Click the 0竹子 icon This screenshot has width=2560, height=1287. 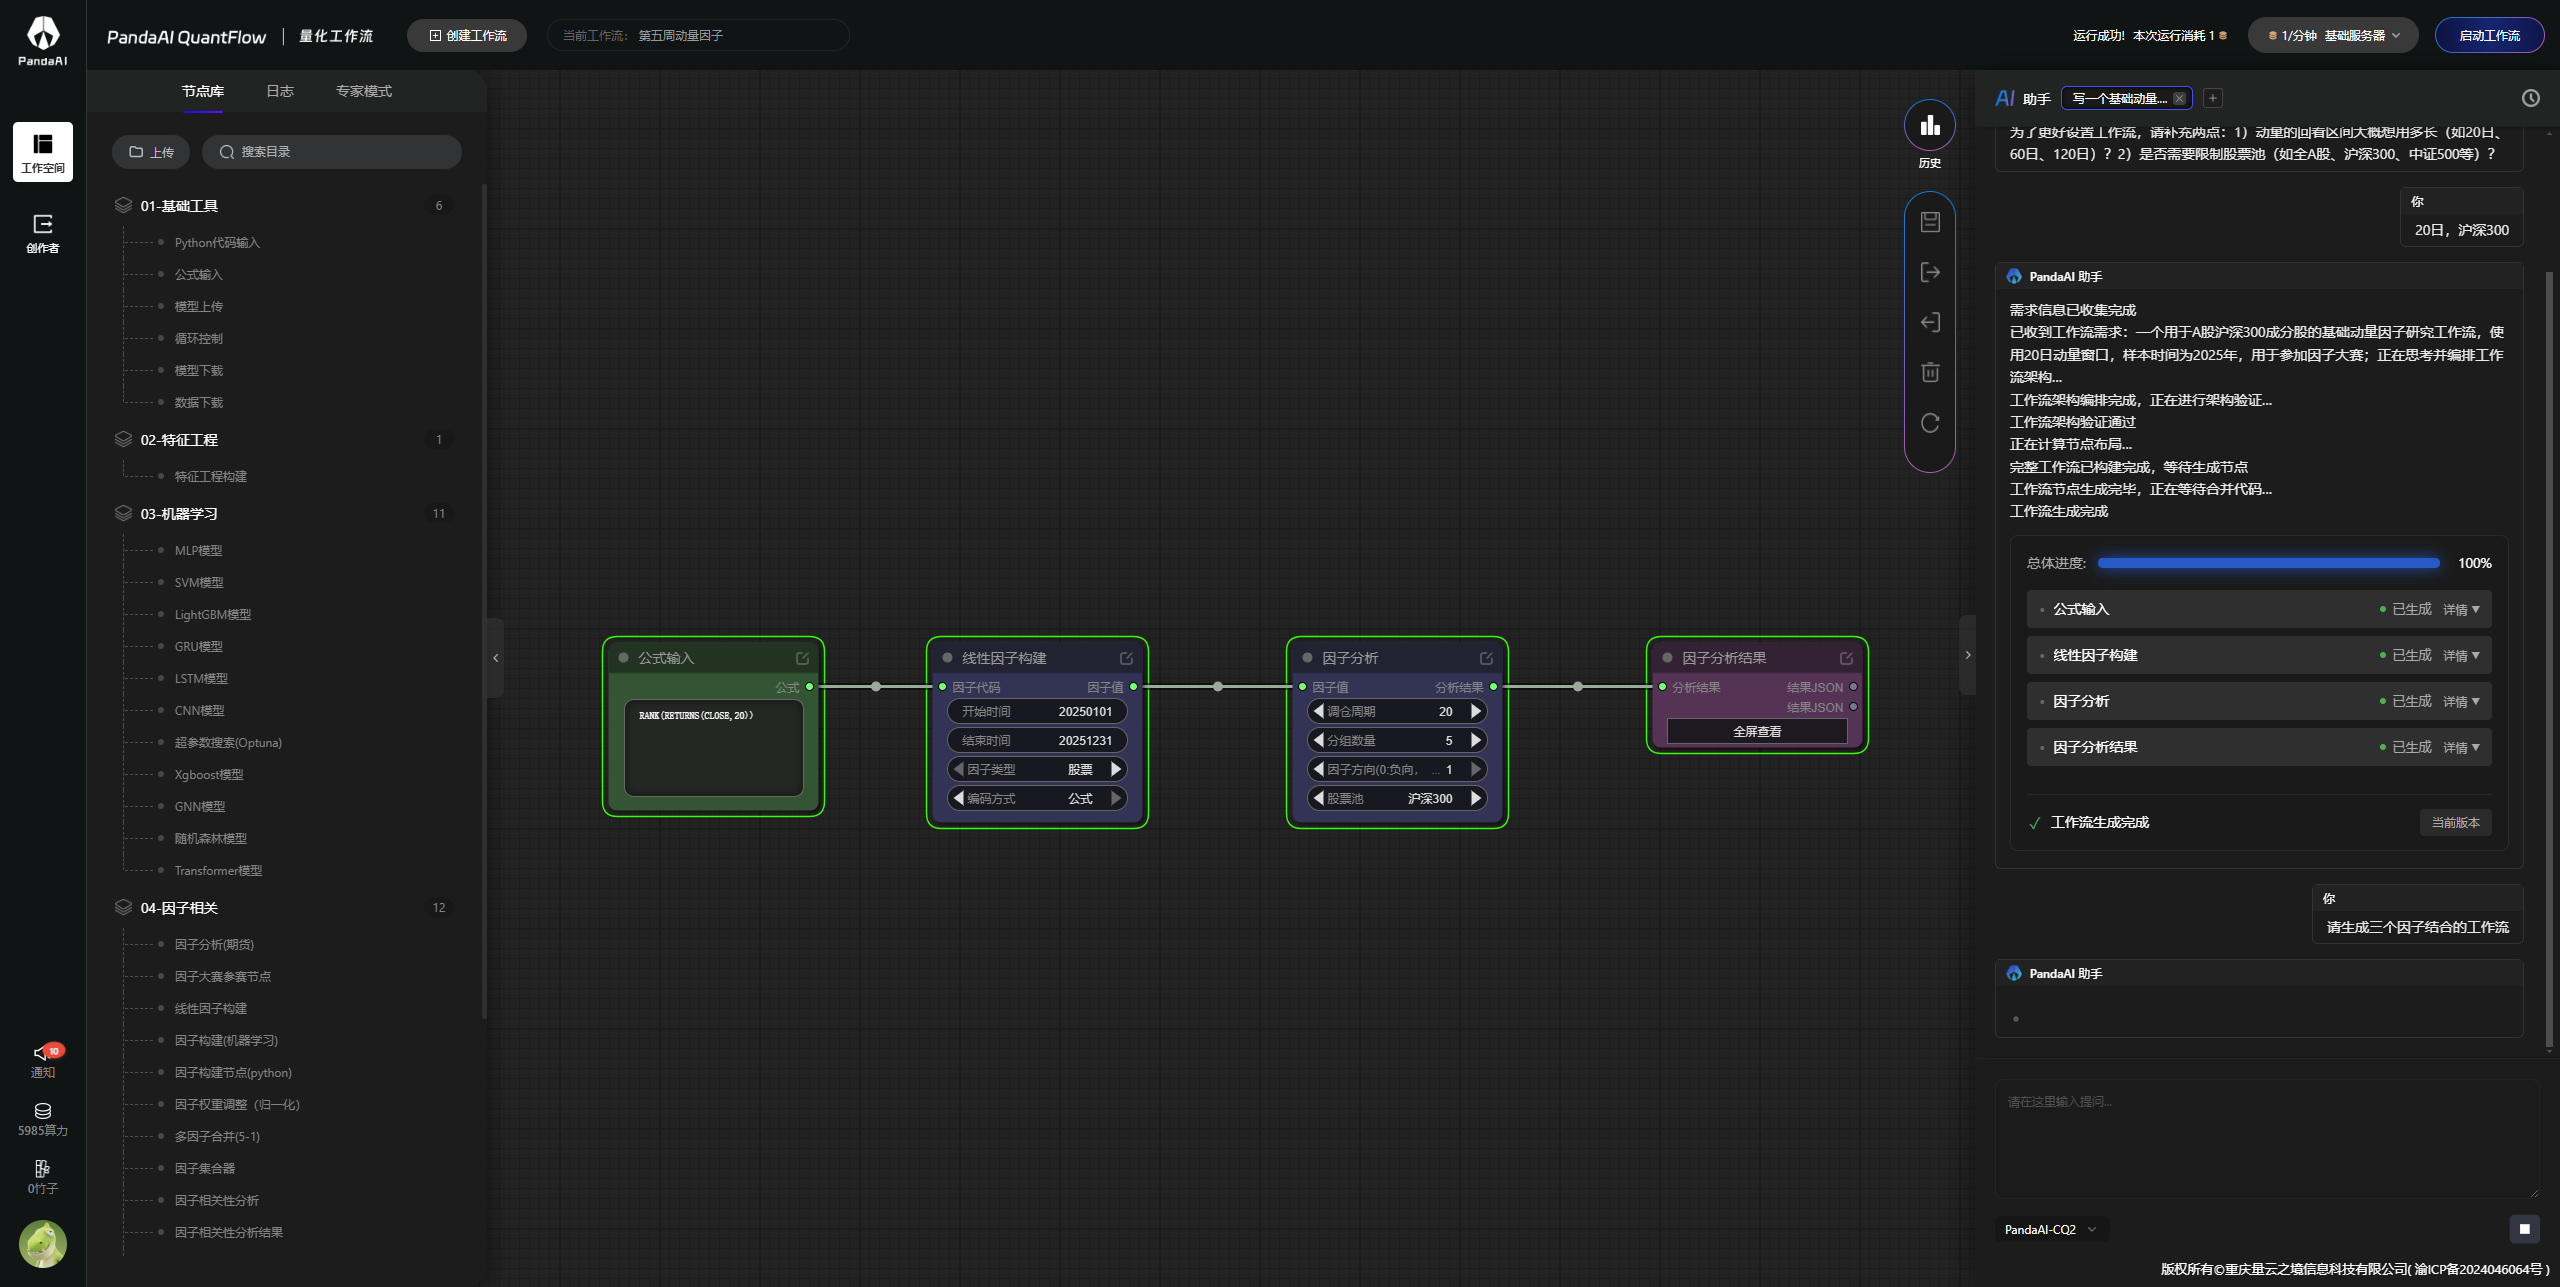[x=43, y=1177]
